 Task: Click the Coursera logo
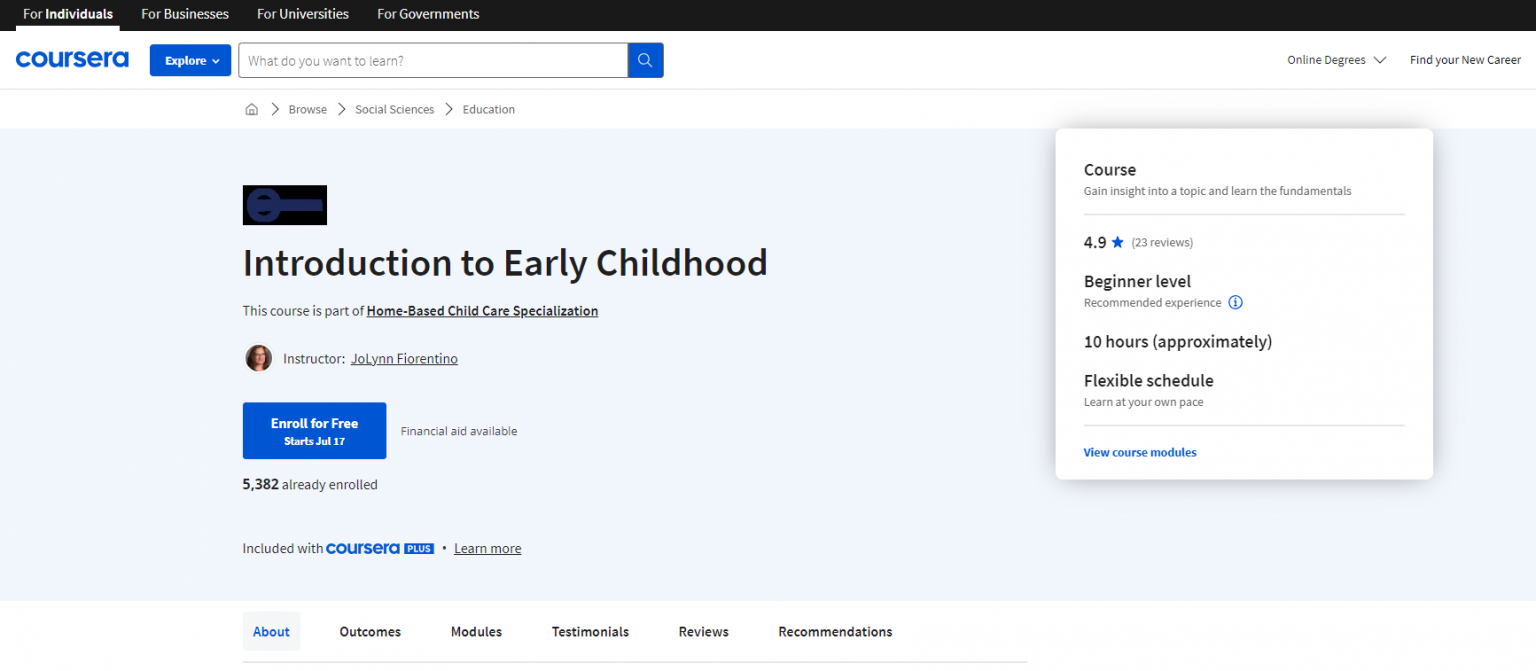pyautogui.click(x=72, y=59)
